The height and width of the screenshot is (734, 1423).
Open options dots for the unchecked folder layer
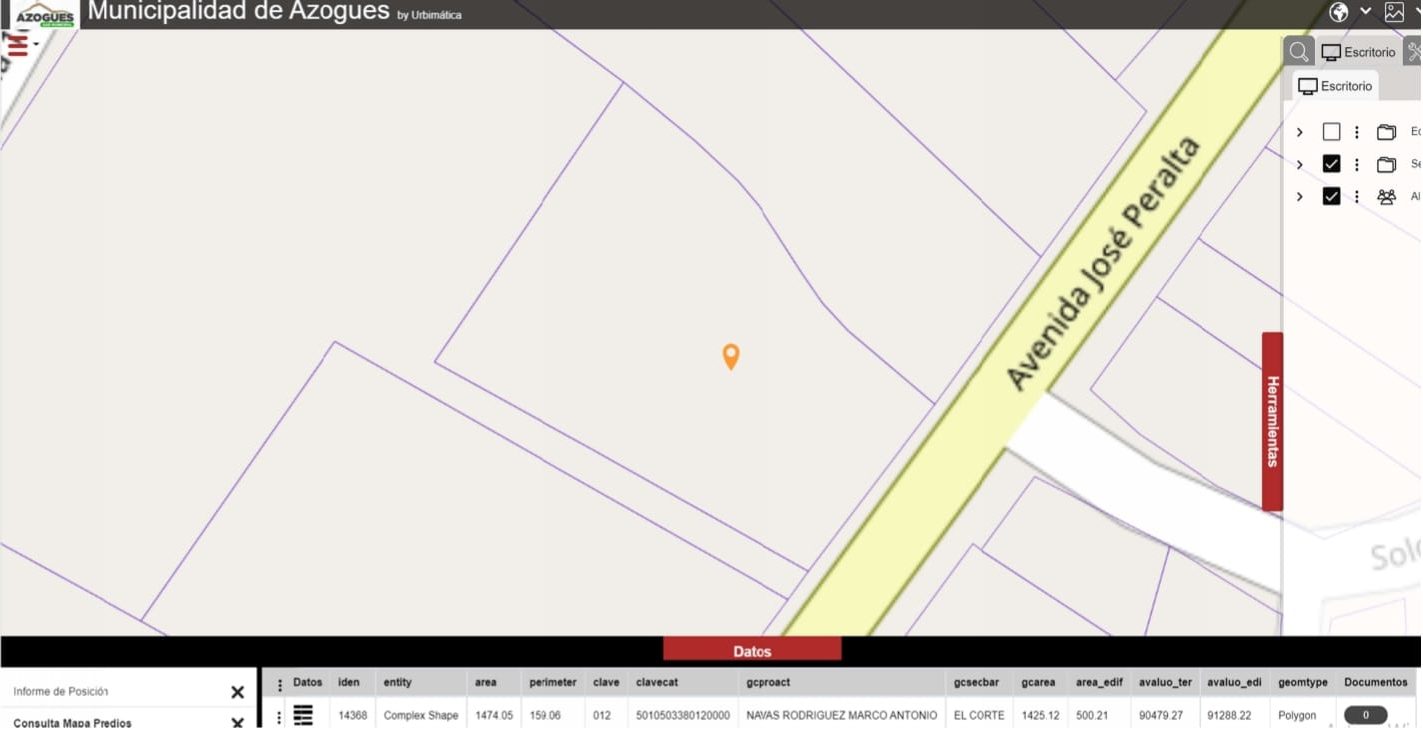pos(1357,132)
